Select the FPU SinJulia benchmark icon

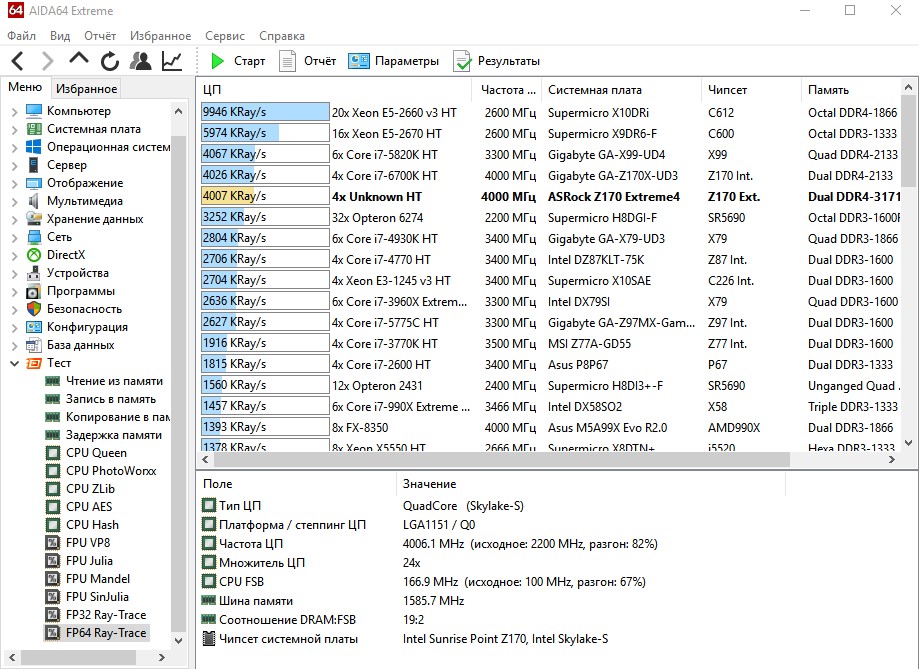(53, 597)
